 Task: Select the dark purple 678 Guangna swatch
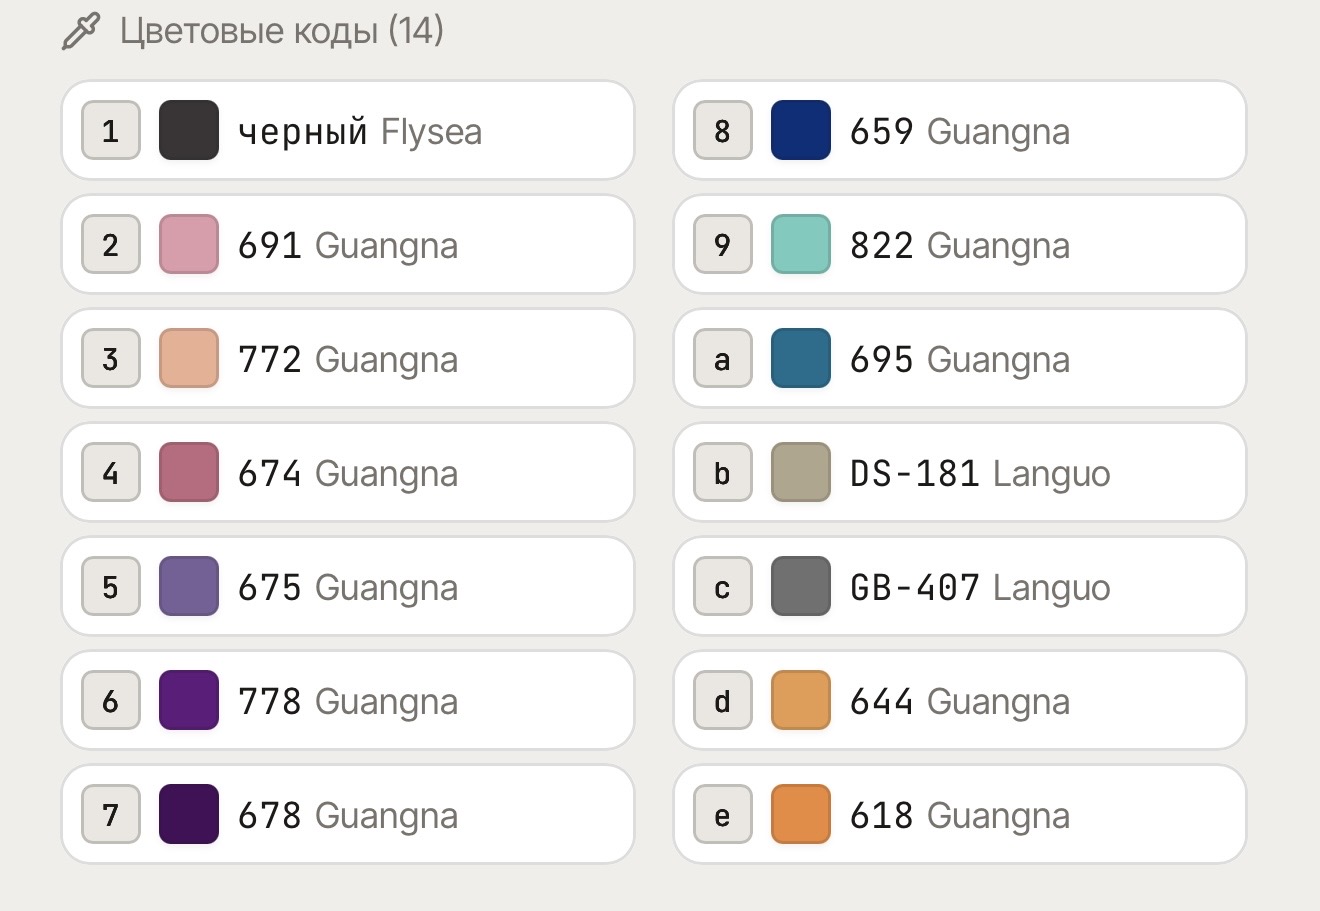[189, 814]
